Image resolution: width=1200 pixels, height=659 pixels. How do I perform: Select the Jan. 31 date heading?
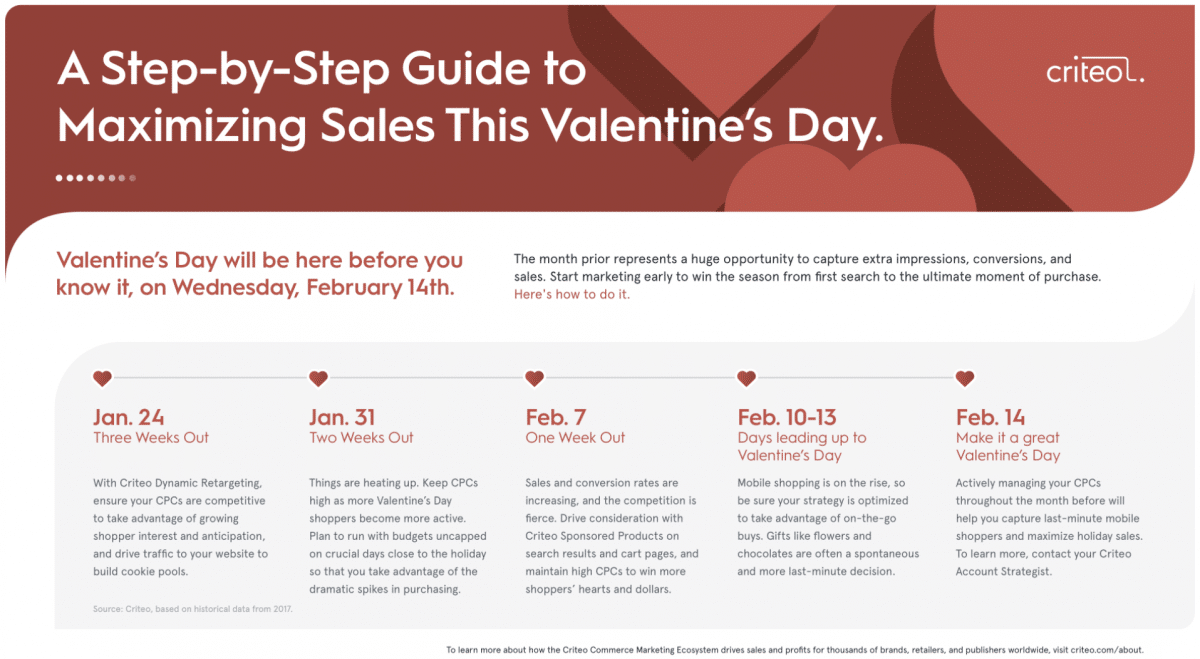tap(343, 417)
